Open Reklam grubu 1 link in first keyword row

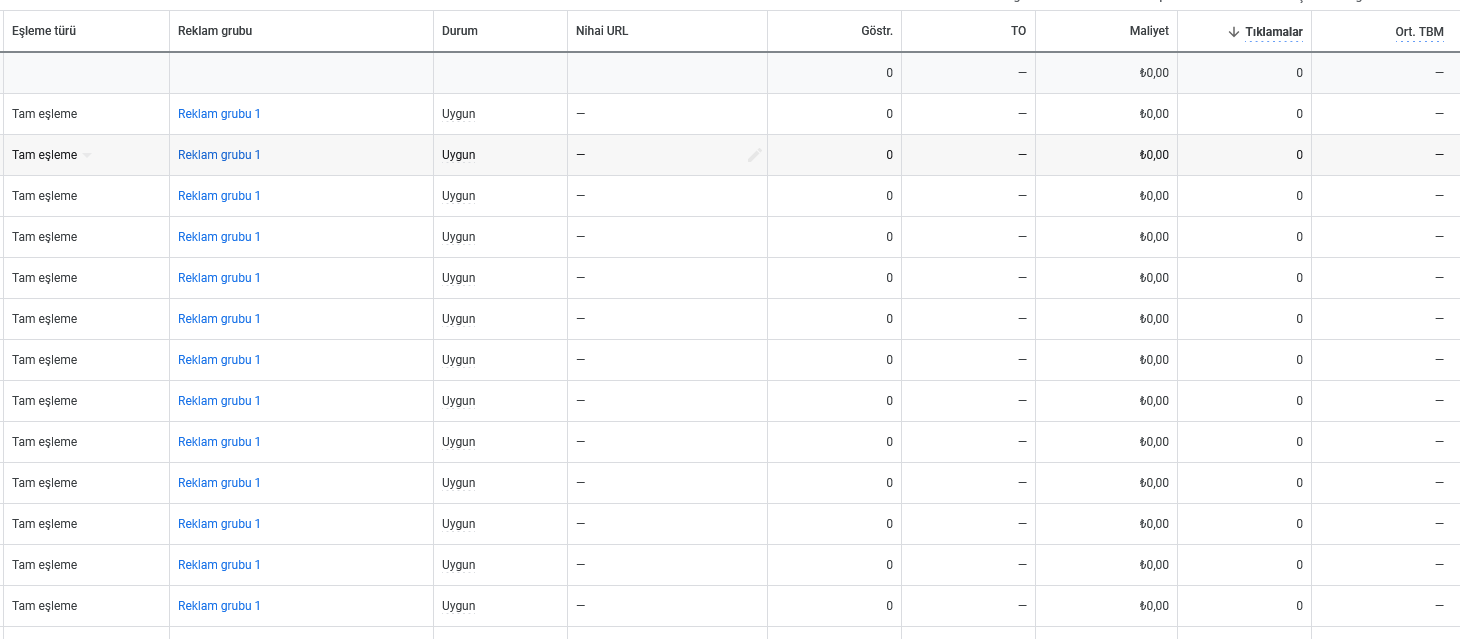[x=219, y=114]
